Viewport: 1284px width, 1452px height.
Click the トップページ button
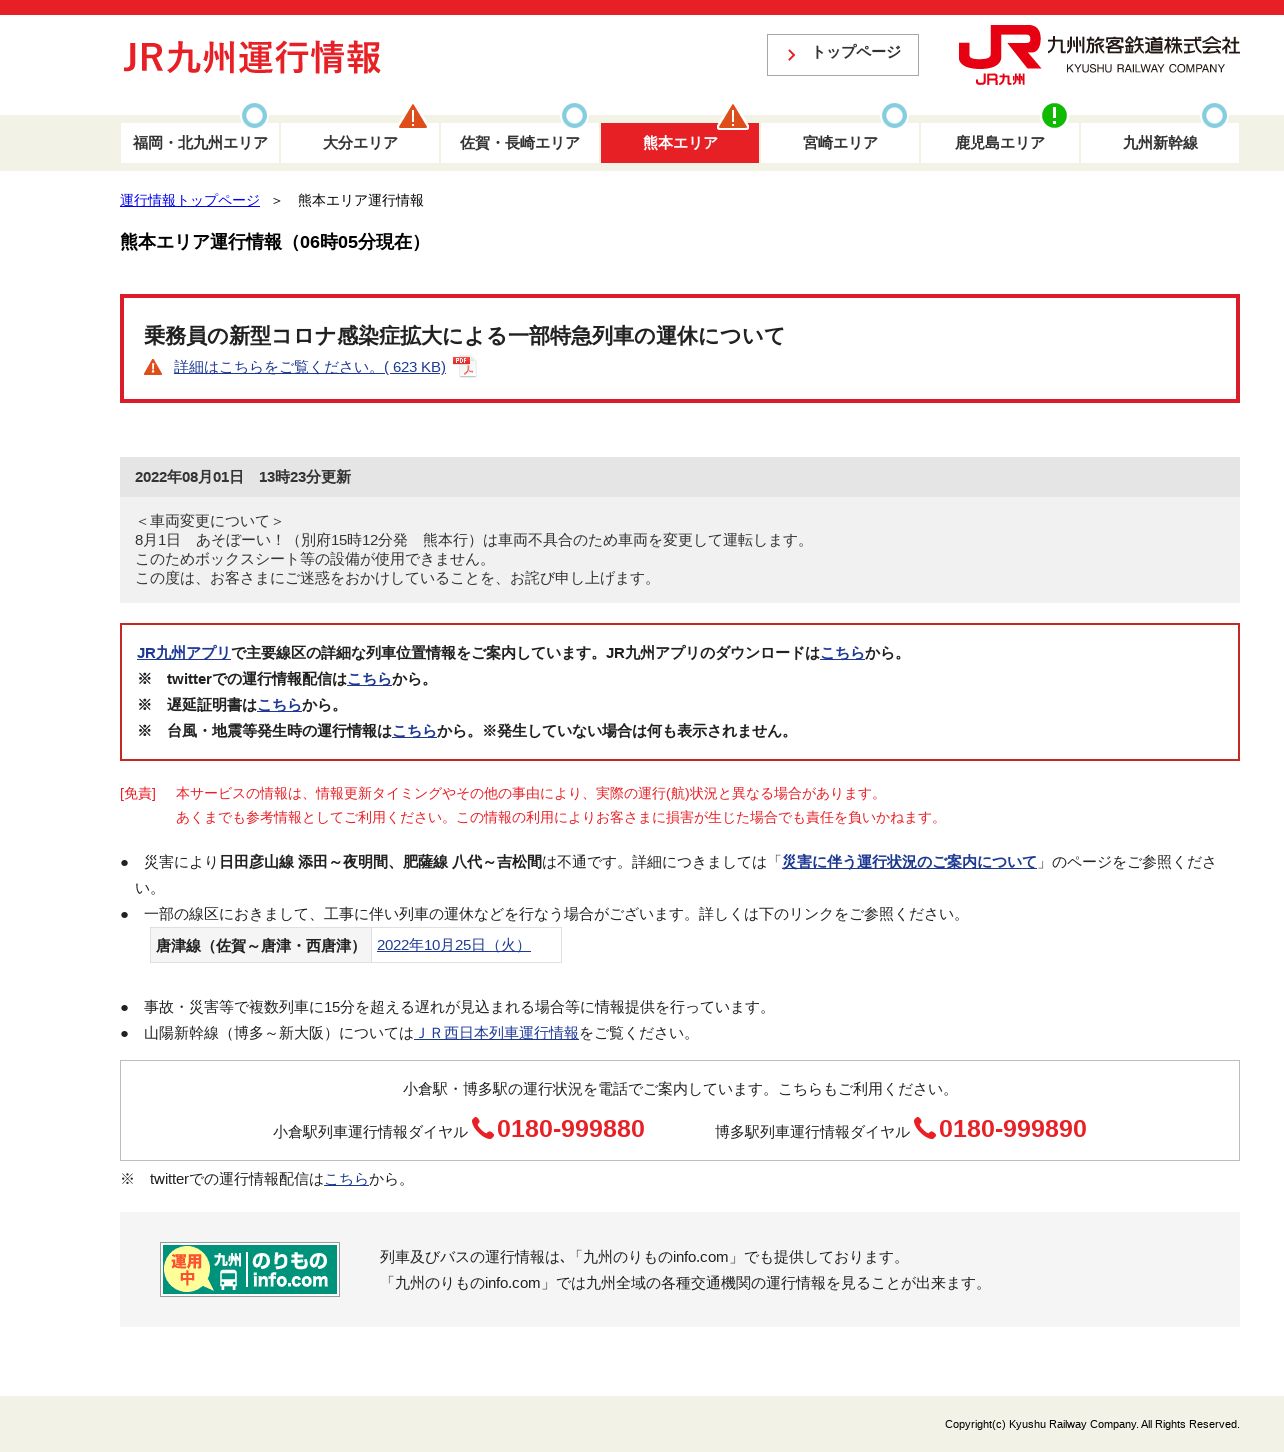pyautogui.click(x=843, y=55)
